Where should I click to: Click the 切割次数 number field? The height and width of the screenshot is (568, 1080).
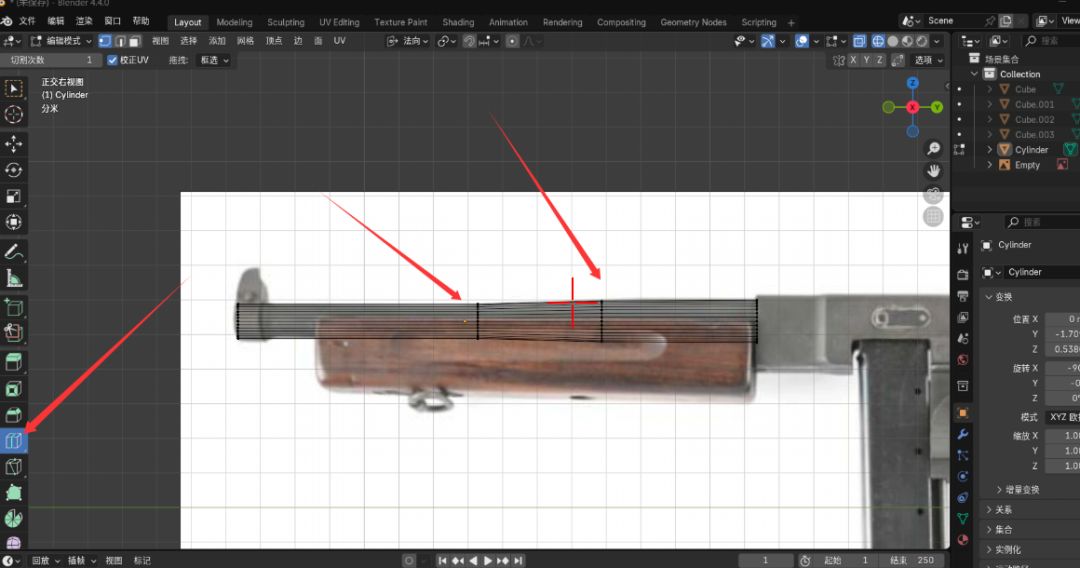point(50,60)
